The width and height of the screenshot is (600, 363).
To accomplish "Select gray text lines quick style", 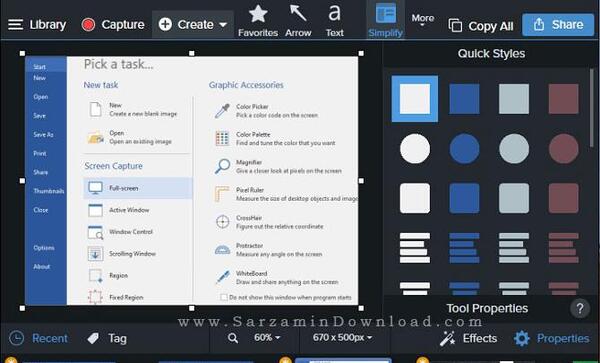I will (514, 248).
